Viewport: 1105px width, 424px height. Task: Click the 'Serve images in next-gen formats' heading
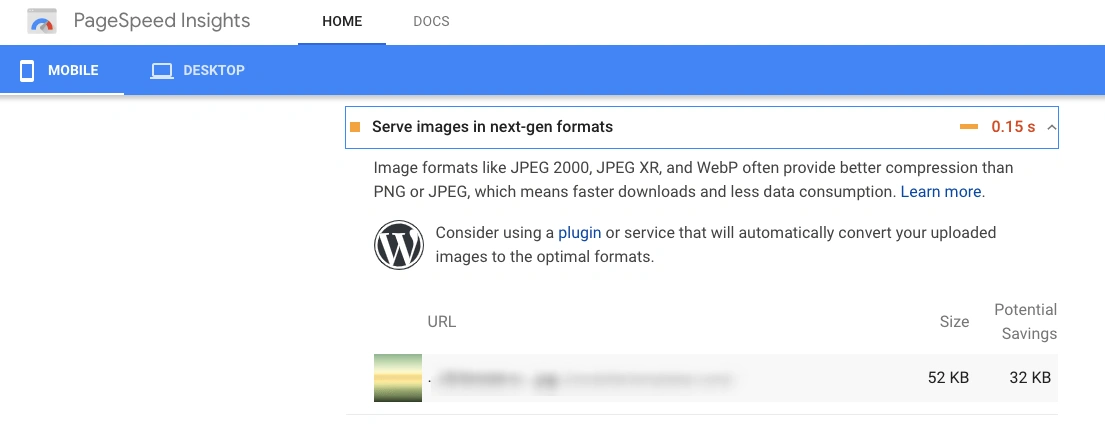[492, 127]
